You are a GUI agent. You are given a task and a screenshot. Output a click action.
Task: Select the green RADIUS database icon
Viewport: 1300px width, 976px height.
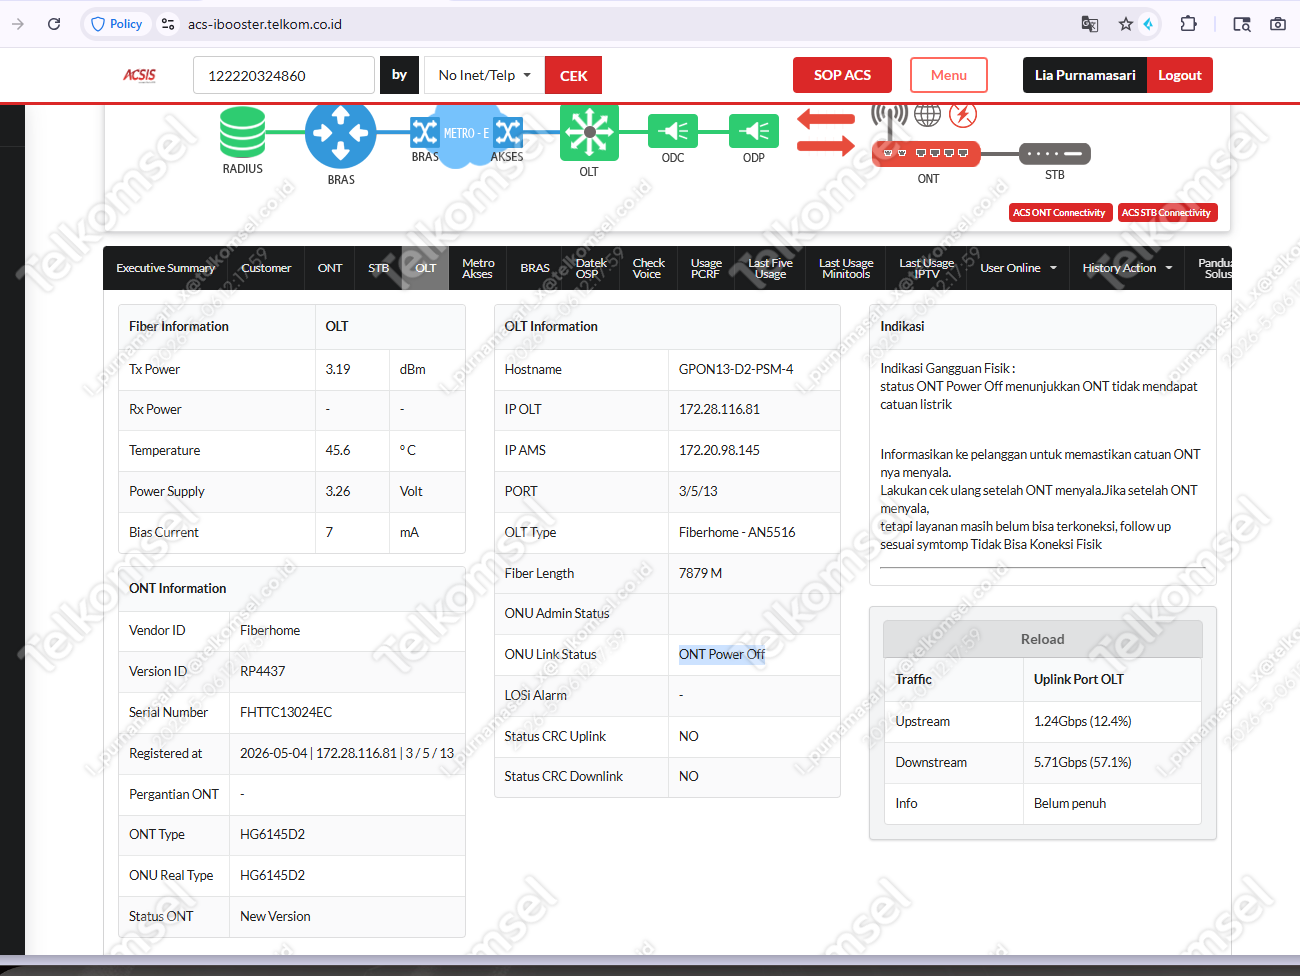[243, 133]
